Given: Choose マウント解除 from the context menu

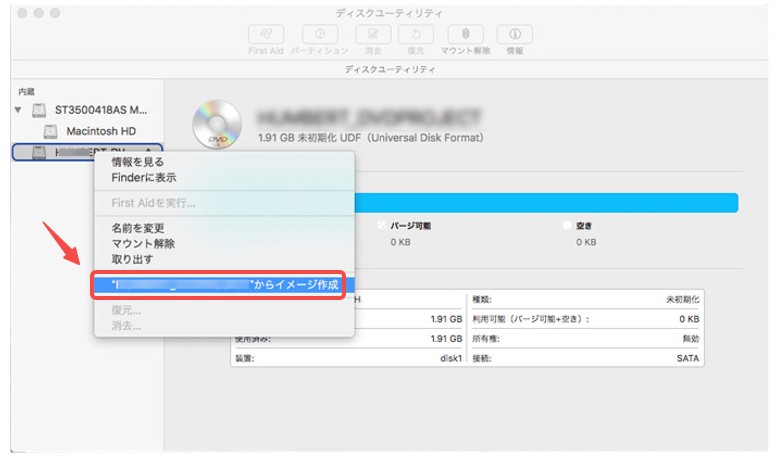Looking at the screenshot, I should point(143,244).
